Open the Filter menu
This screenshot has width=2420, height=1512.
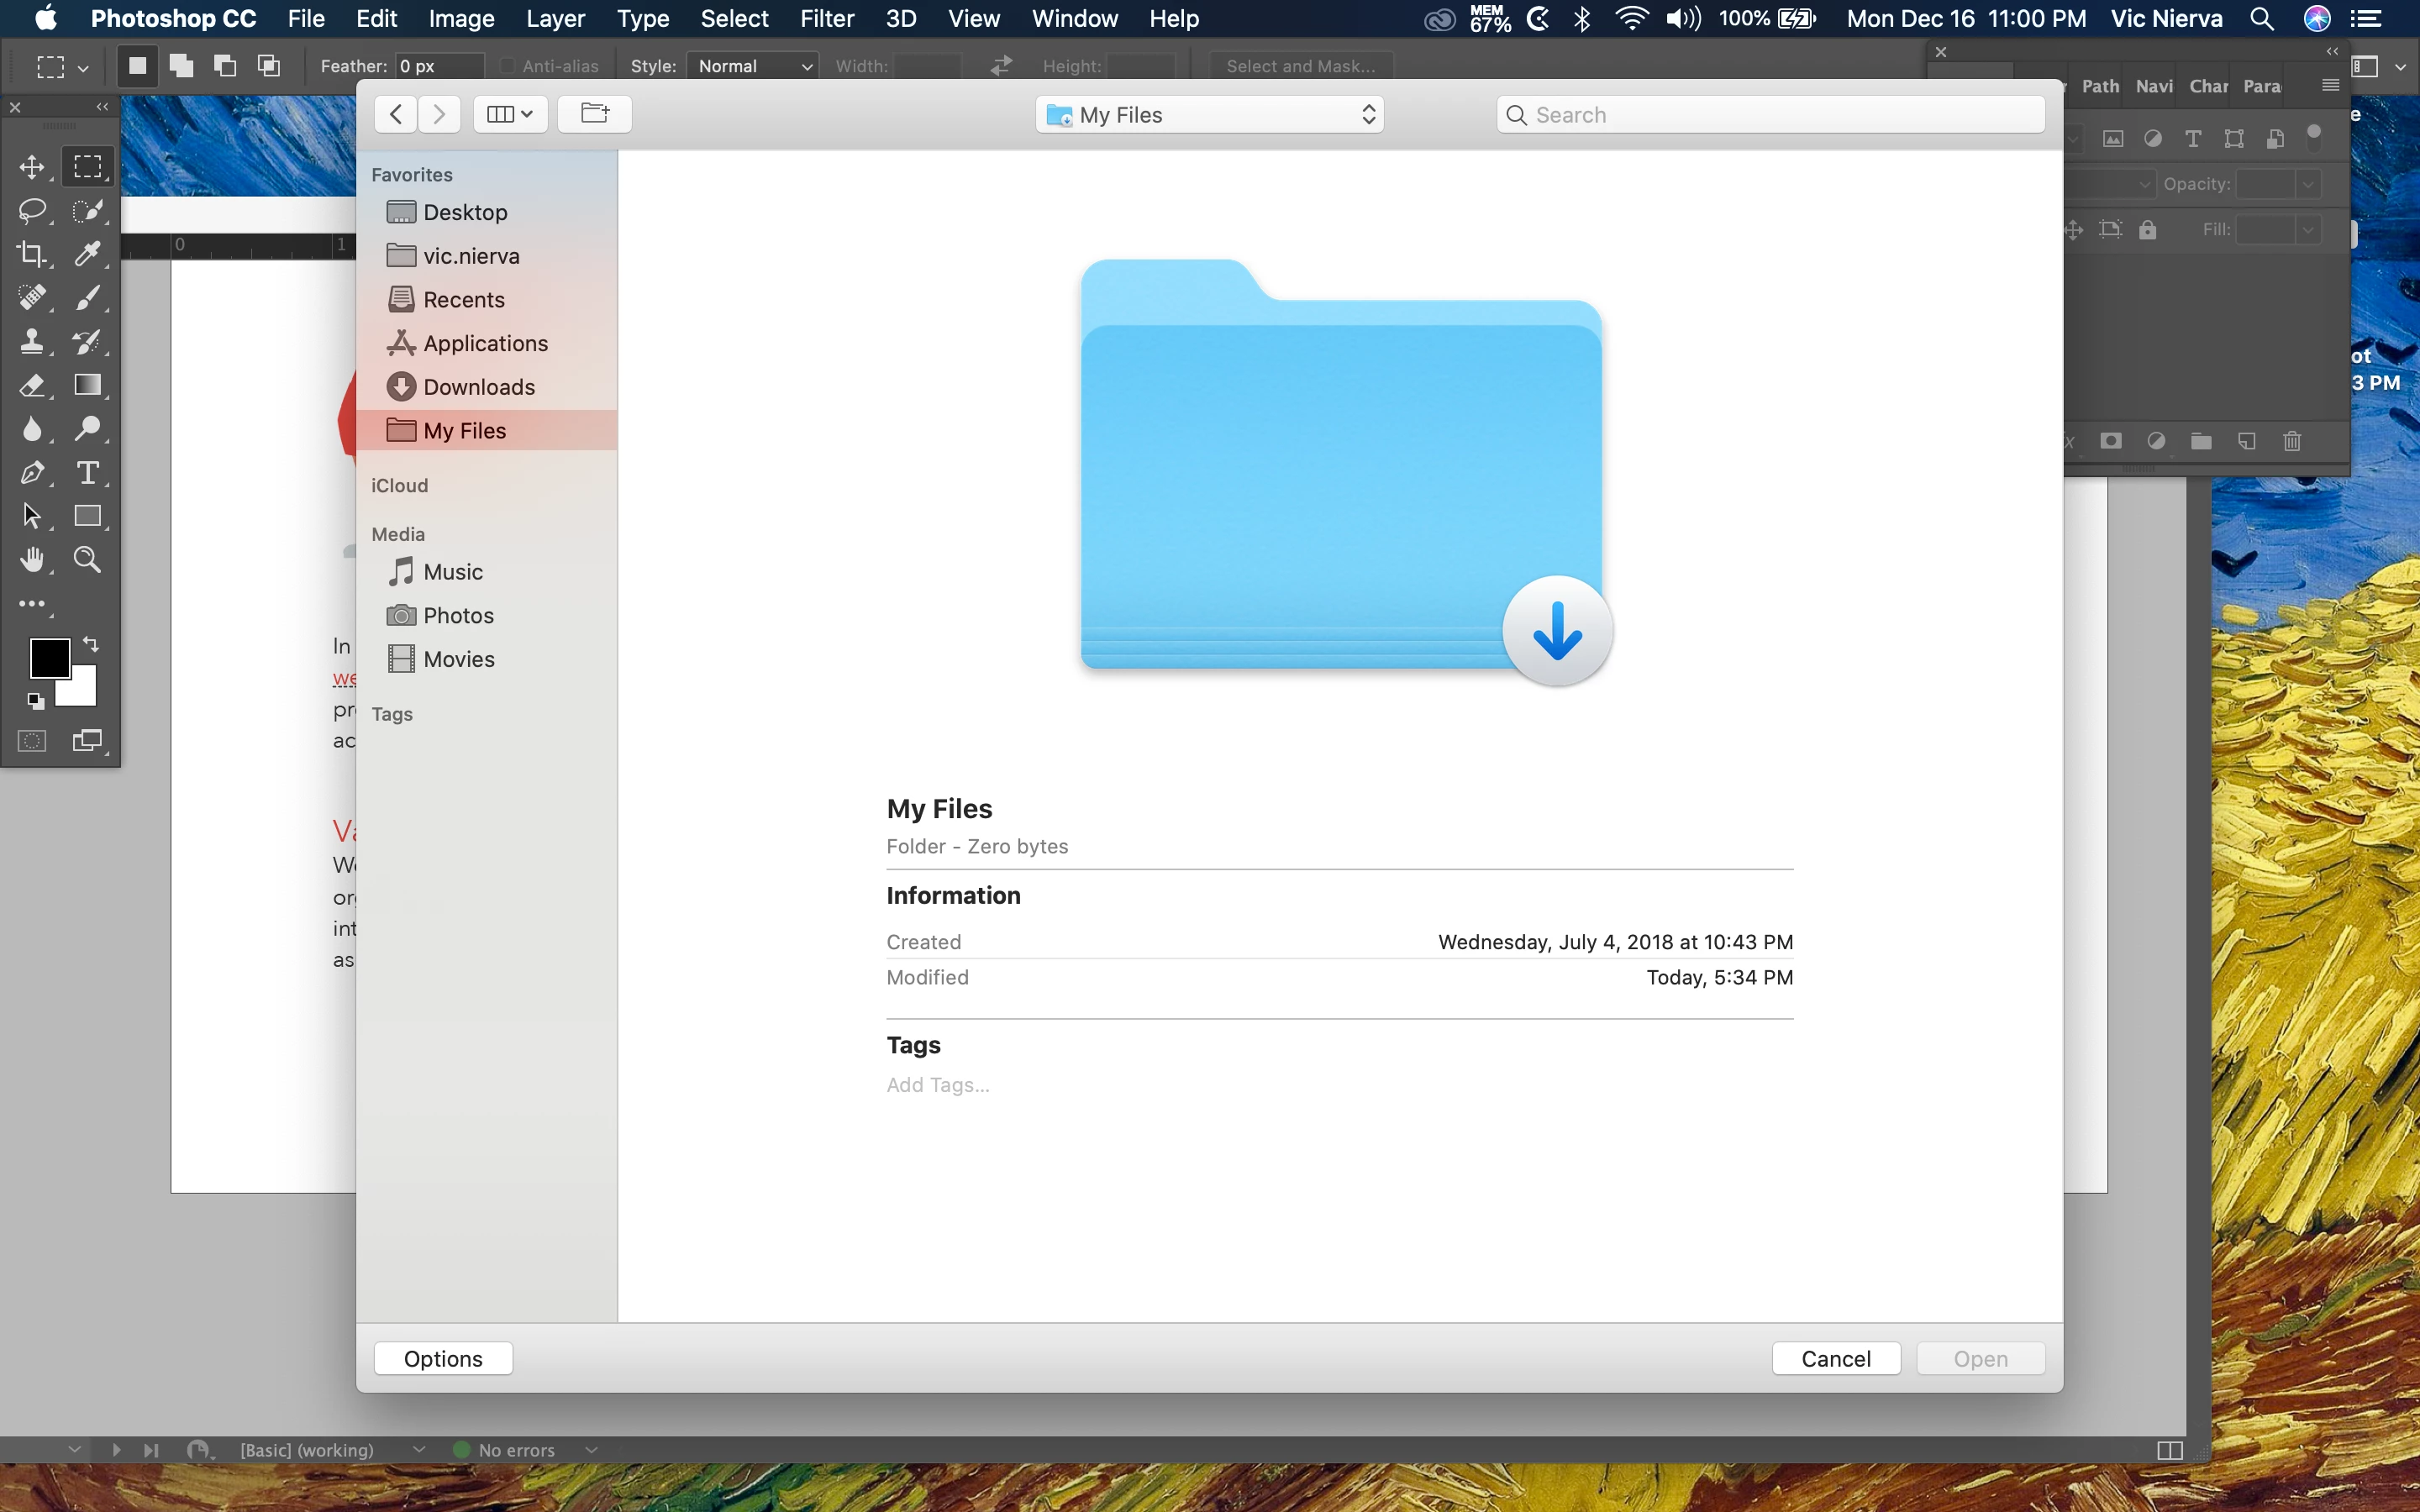click(x=826, y=19)
